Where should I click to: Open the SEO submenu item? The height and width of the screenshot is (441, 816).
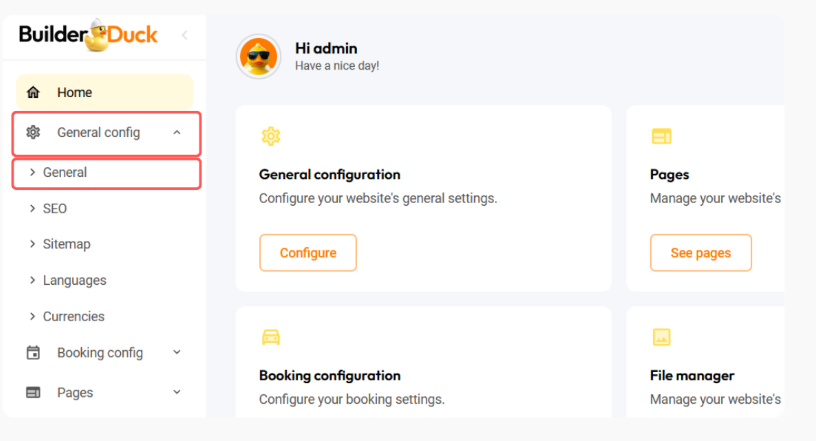point(55,209)
